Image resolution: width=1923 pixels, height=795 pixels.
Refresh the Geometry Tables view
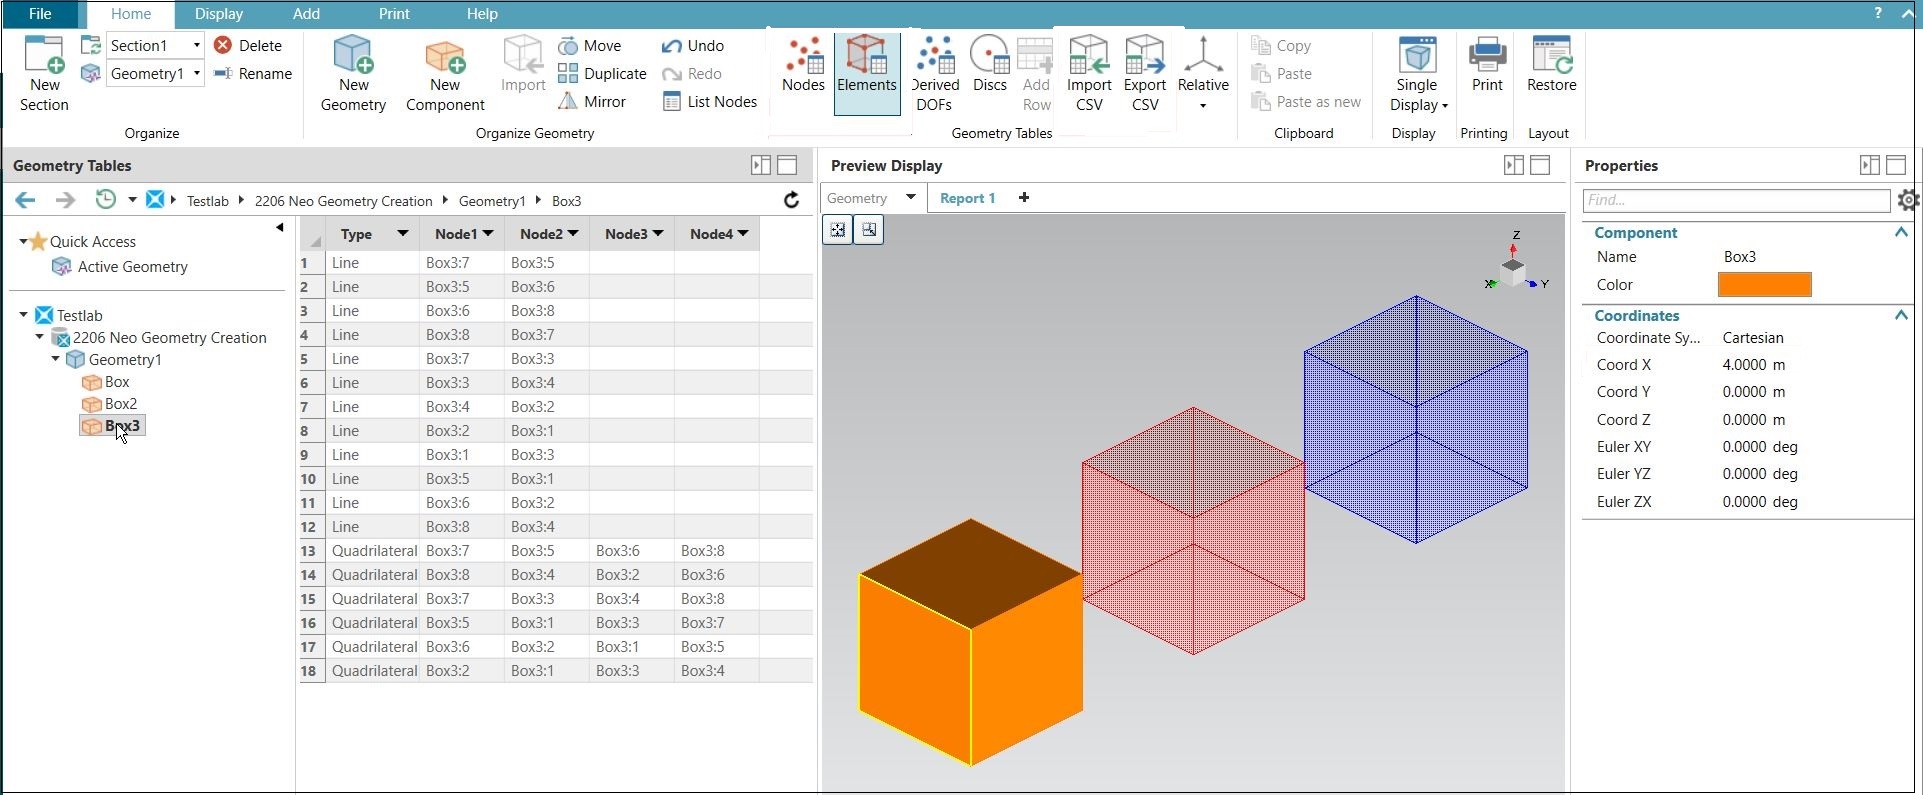click(791, 200)
